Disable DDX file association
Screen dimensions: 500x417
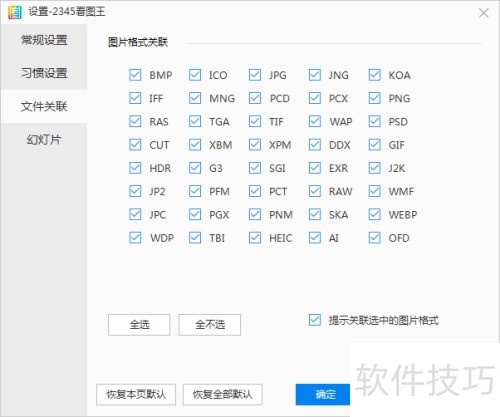(315, 145)
